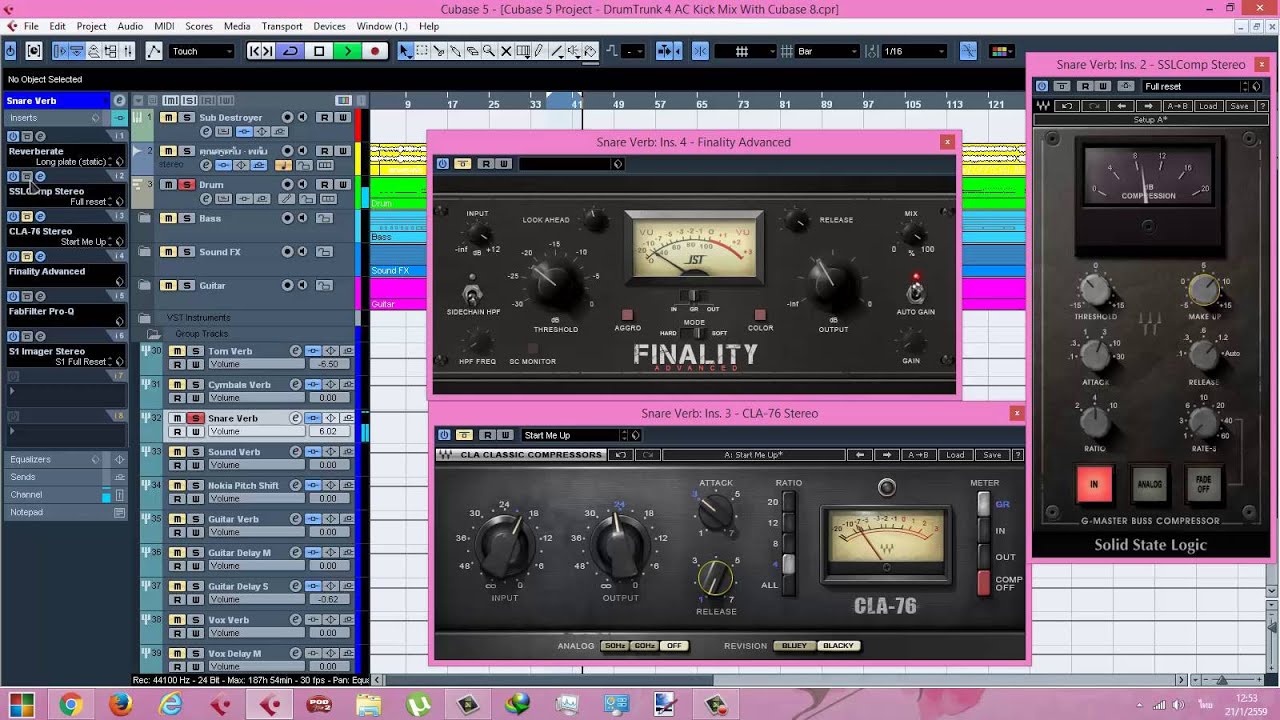Open the Touch automation mode dropdown

tap(201, 51)
